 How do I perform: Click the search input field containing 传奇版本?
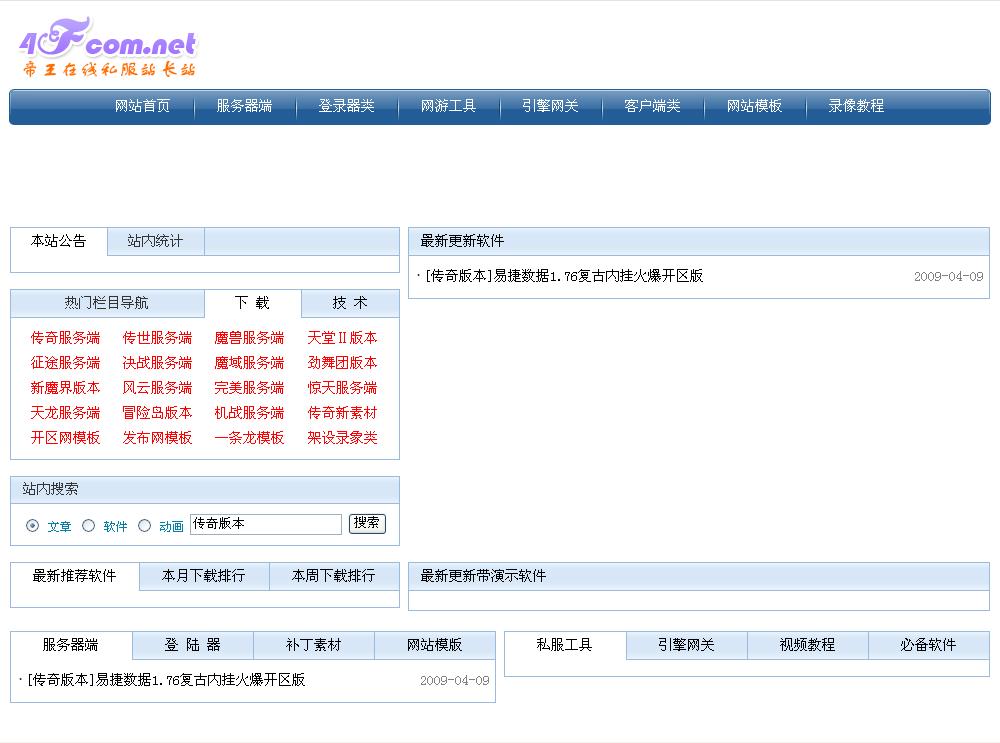265,524
